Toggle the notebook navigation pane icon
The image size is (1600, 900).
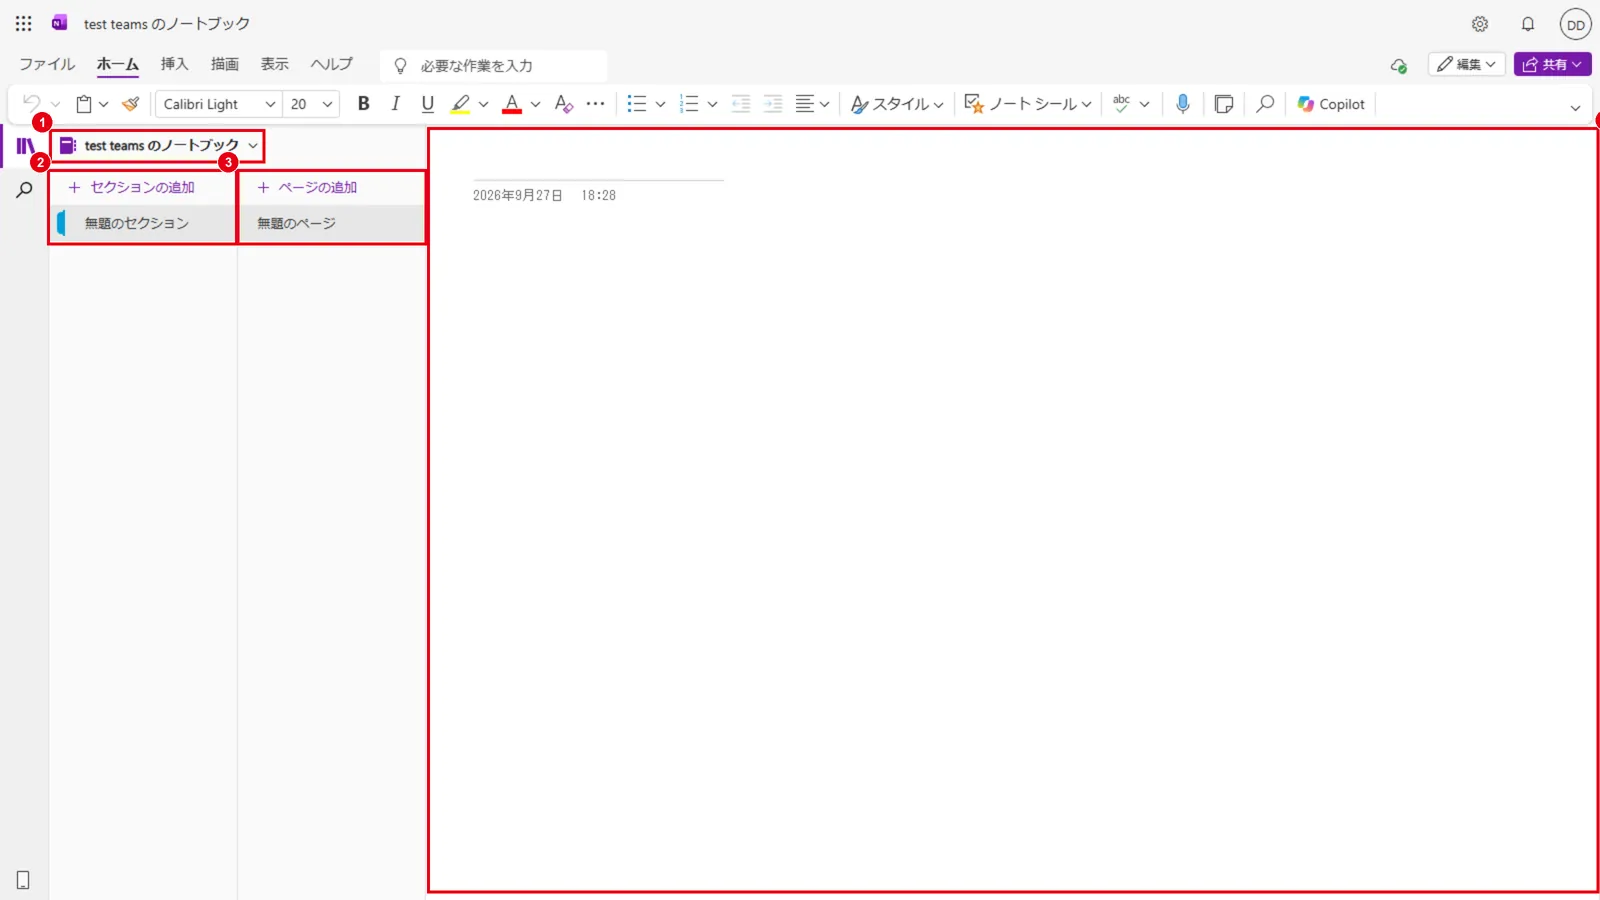pyautogui.click(x=25, y=146)
